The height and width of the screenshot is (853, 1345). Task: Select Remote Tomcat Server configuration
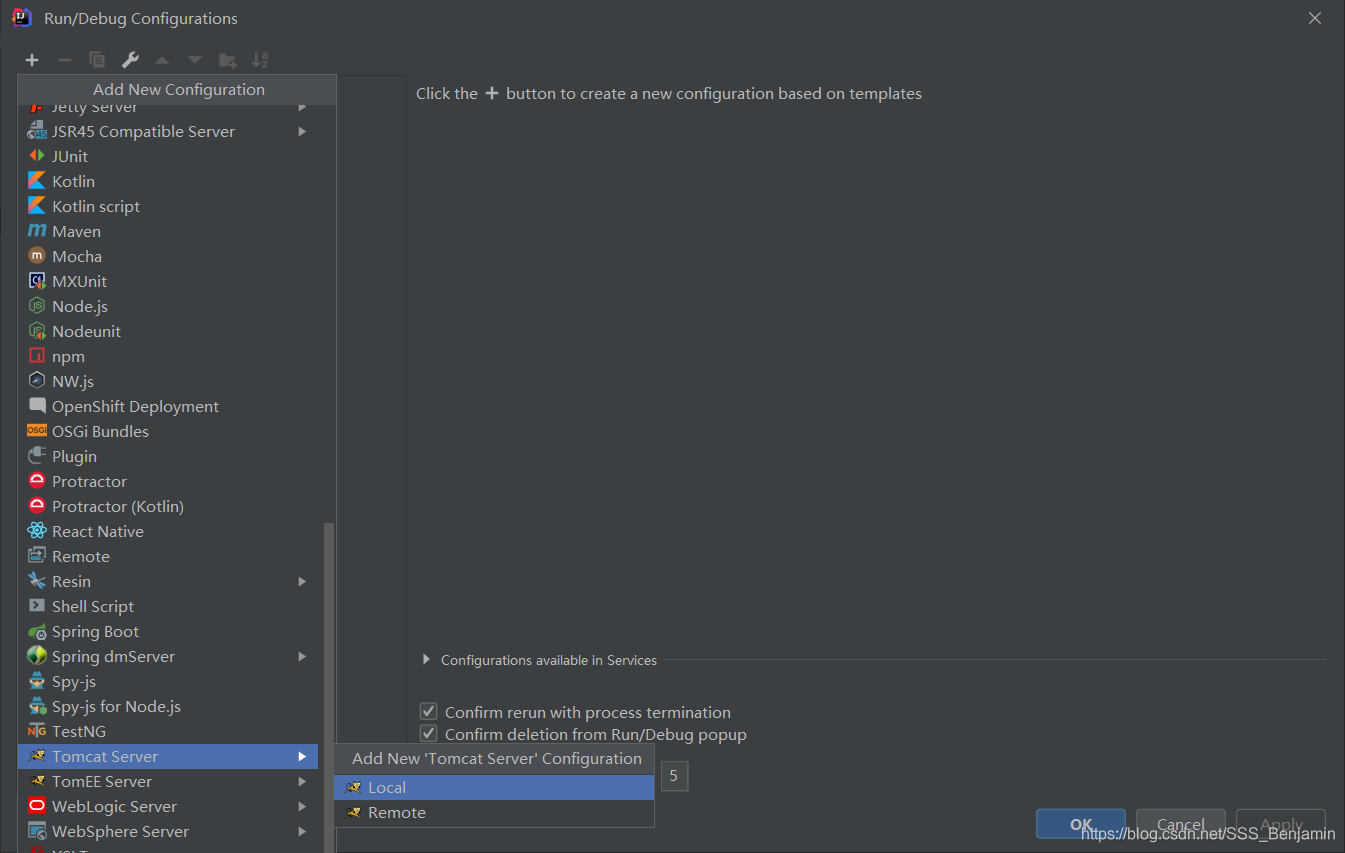pyautogui.click(x=494, y=813)
